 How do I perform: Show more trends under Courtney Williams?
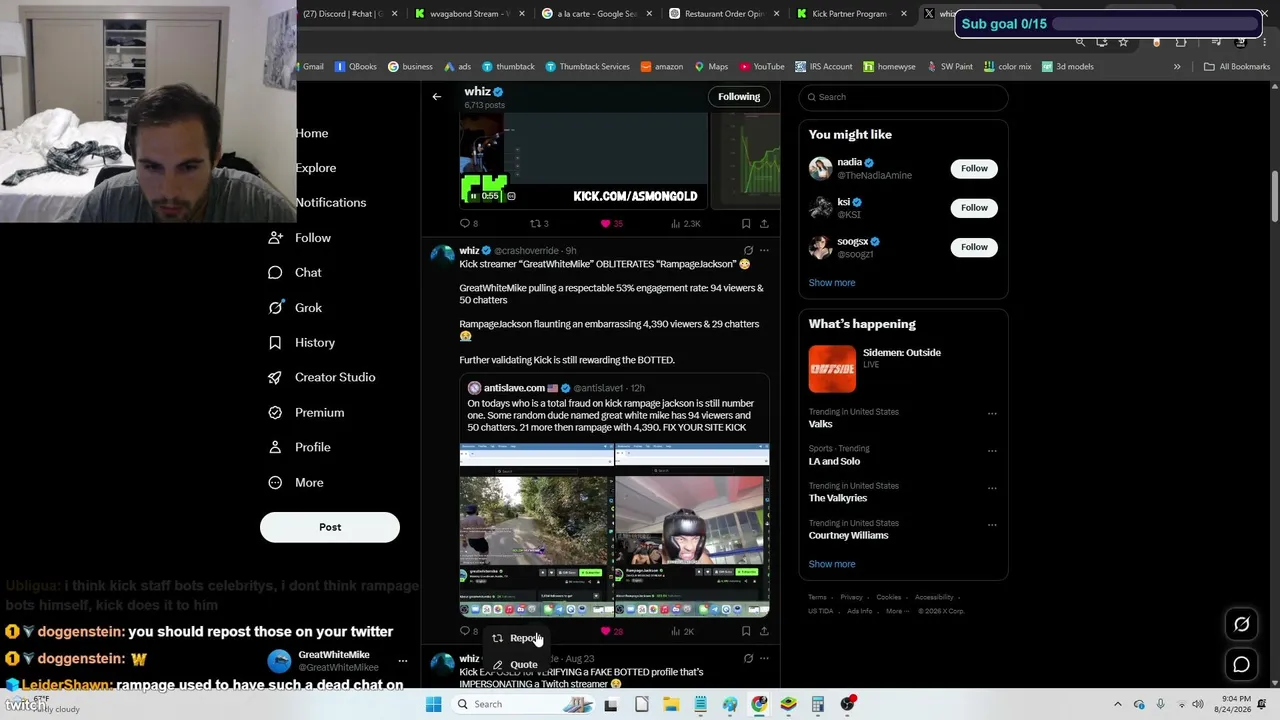(832, 564)
